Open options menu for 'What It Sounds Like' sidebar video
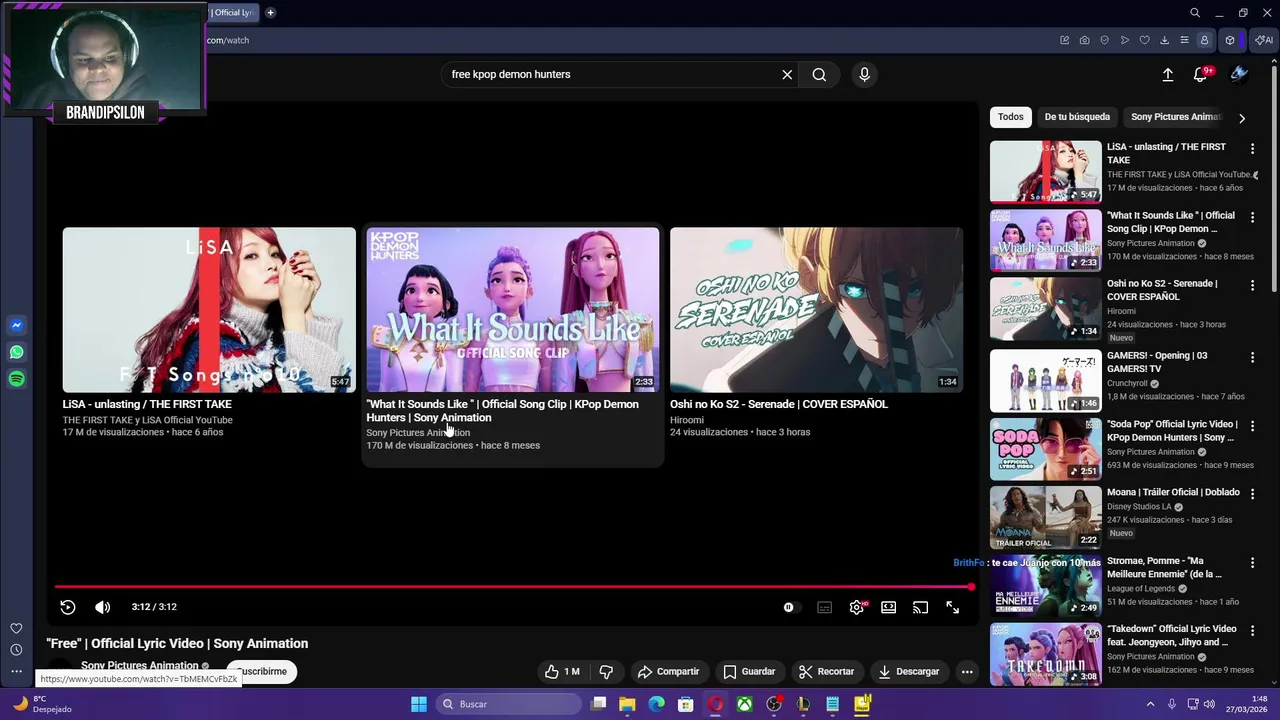1280x720 pixels. click(x=1252, y=217)
